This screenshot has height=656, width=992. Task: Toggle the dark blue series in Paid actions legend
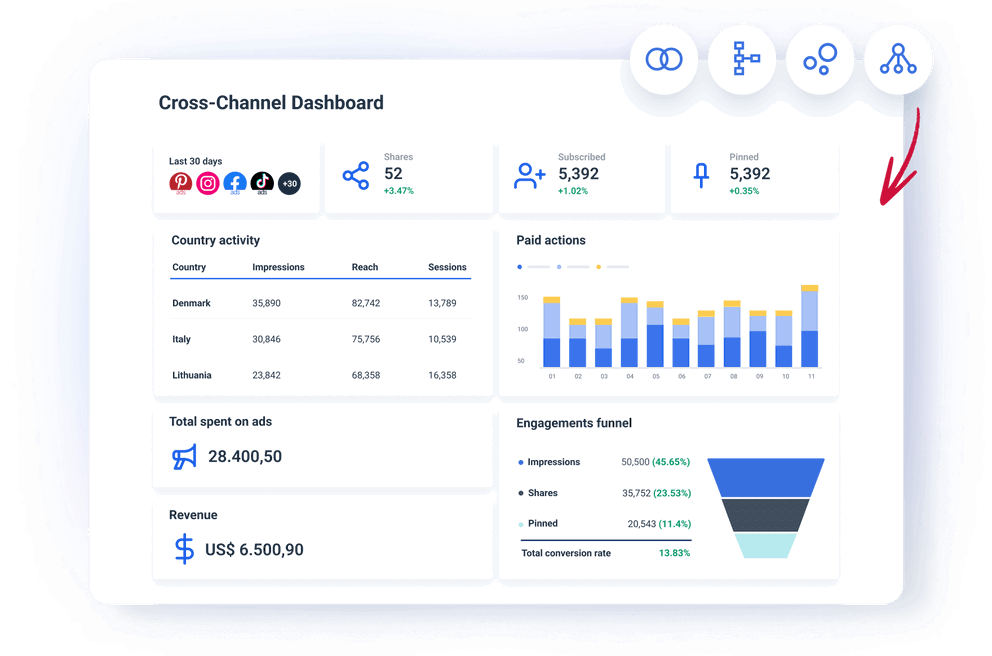(519, 266)
